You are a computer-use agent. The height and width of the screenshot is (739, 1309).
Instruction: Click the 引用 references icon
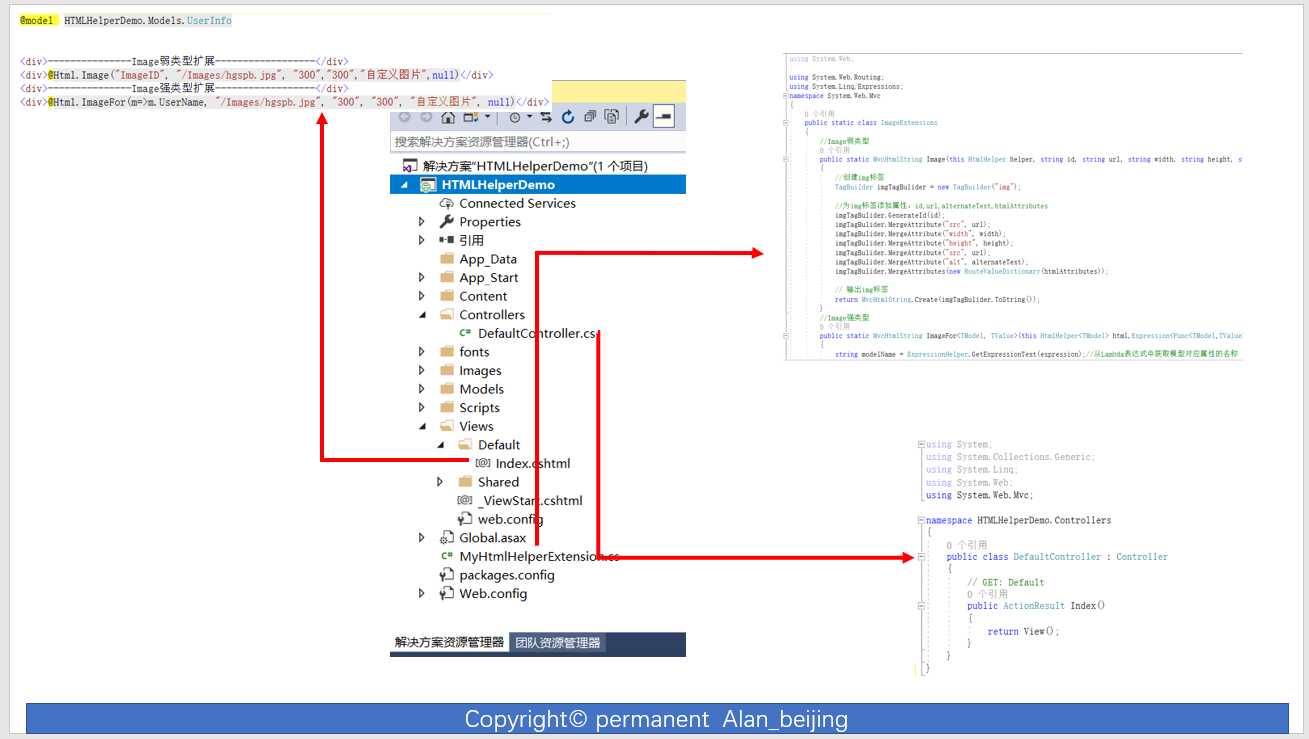click(446, 240)
